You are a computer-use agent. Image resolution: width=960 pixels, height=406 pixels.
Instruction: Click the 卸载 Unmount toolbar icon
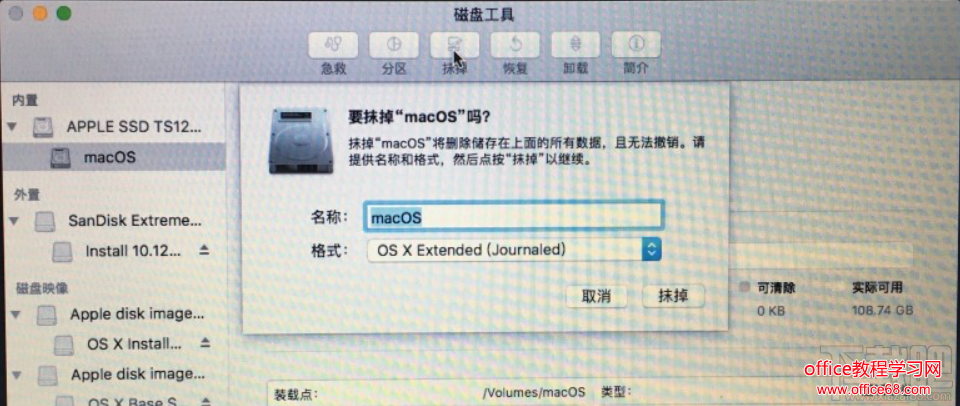click(576, 45)
